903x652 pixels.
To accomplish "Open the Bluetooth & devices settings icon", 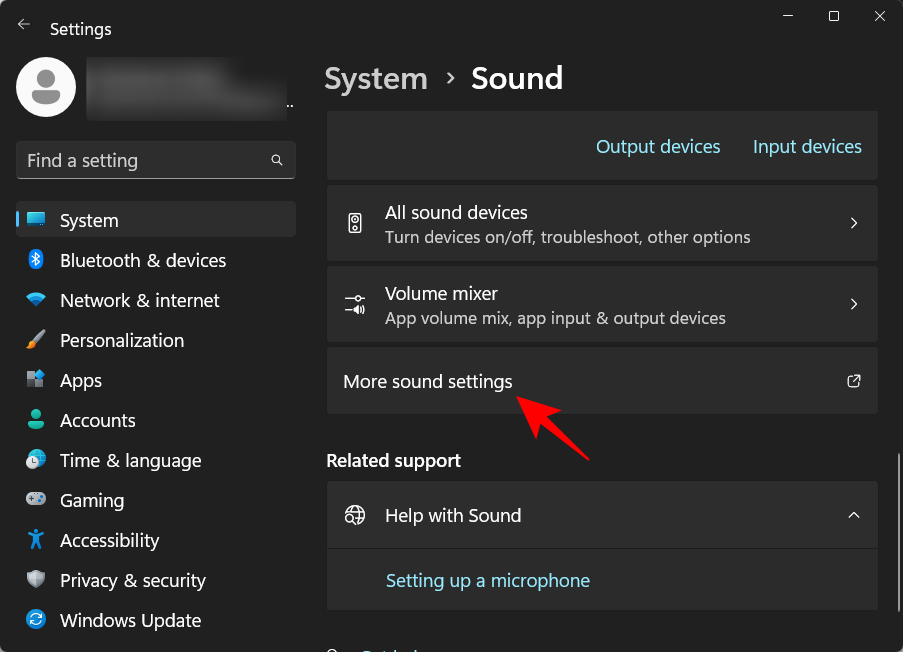I will pyautogui.click(x=36, y=260).
